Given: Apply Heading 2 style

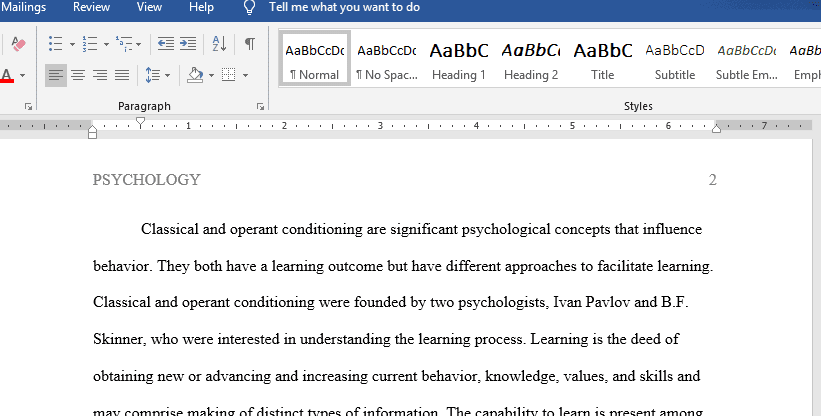Looking at the screenshot, I should 531,59.
